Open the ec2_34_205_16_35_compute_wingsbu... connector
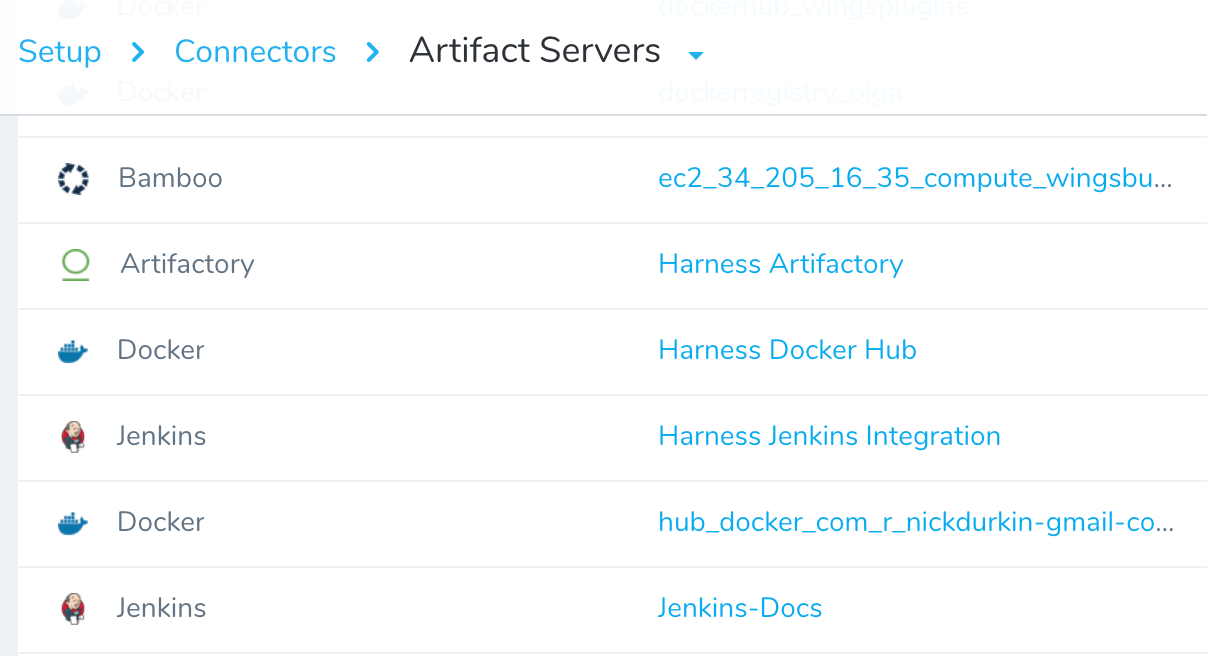 coord(915,179)
